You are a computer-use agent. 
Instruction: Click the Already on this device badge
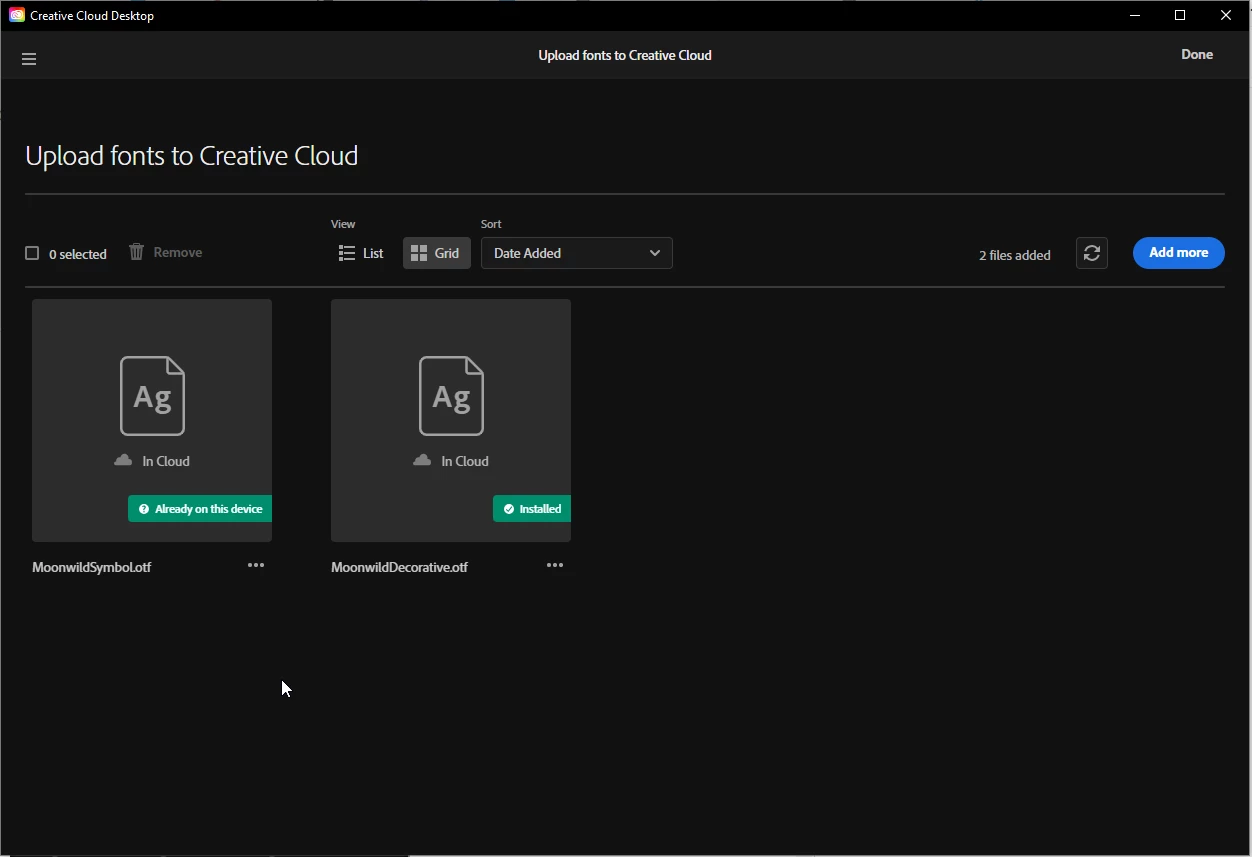coord(200,509)
